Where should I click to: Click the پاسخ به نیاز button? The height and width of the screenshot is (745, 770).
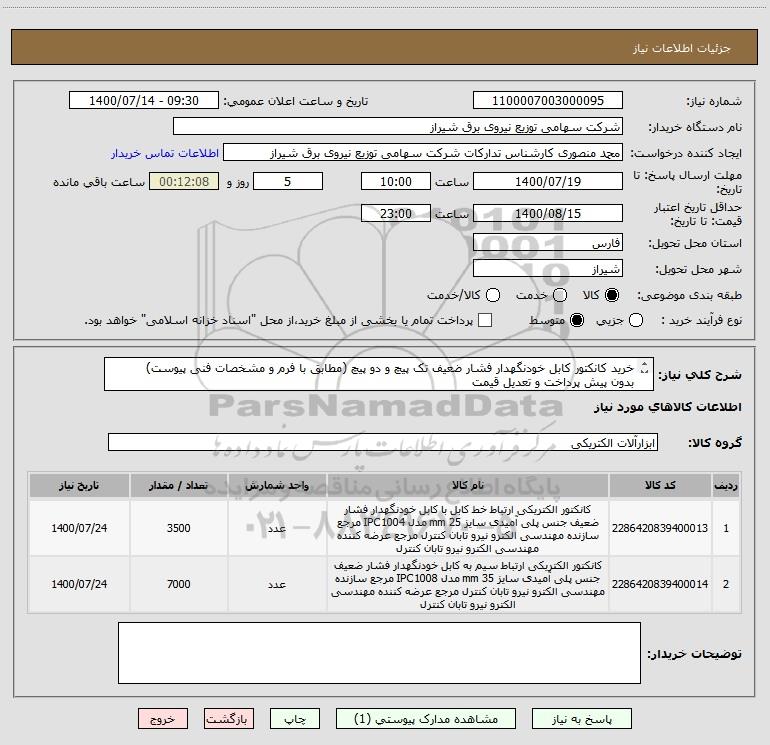(582, 719)
